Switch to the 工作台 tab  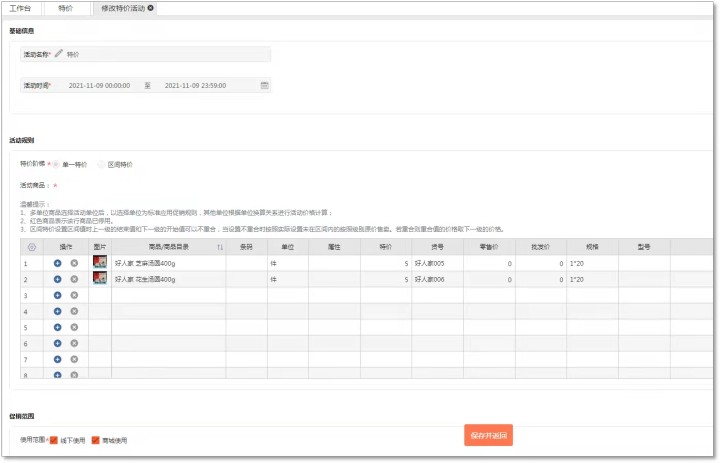pos(22,8)
